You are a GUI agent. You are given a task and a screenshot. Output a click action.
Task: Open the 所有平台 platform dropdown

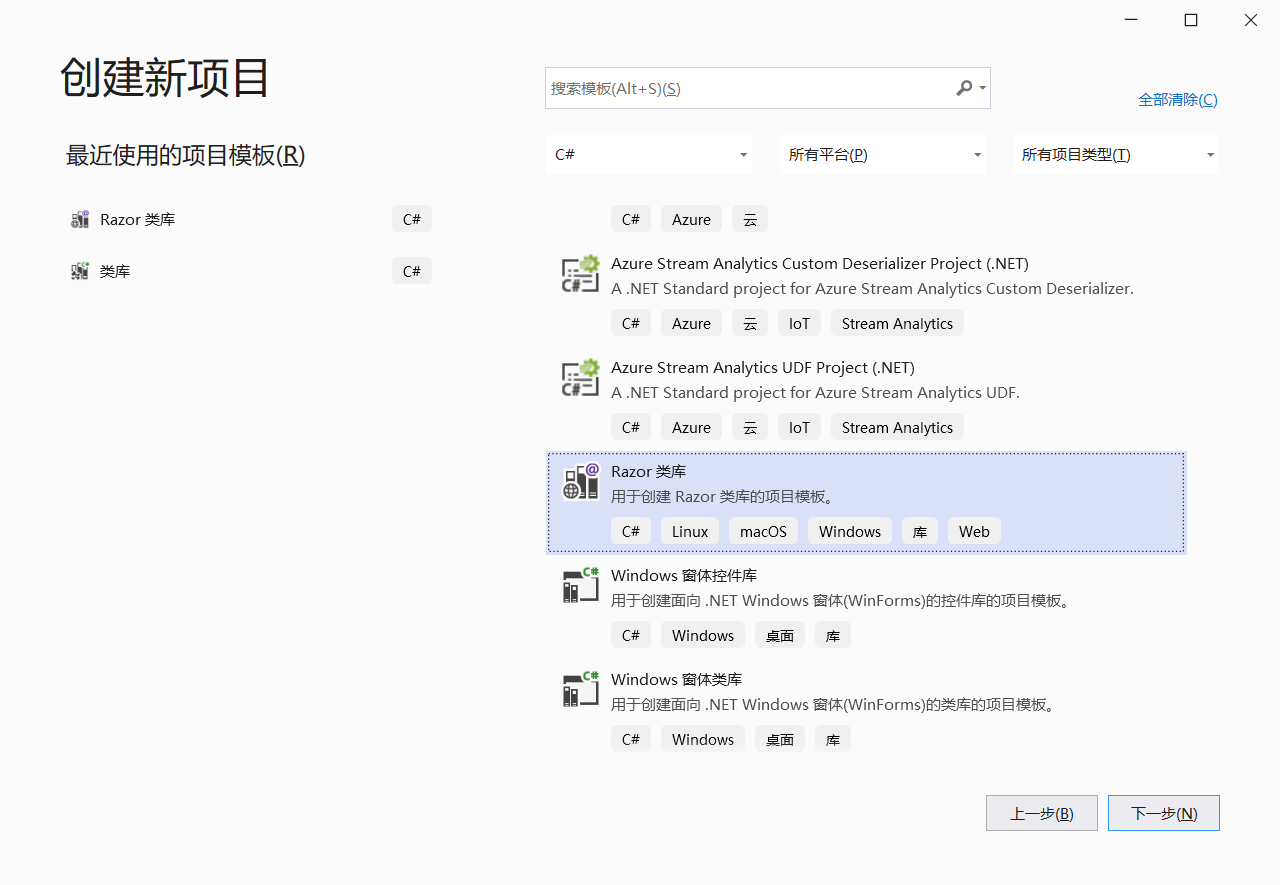[x=882, y=155]
